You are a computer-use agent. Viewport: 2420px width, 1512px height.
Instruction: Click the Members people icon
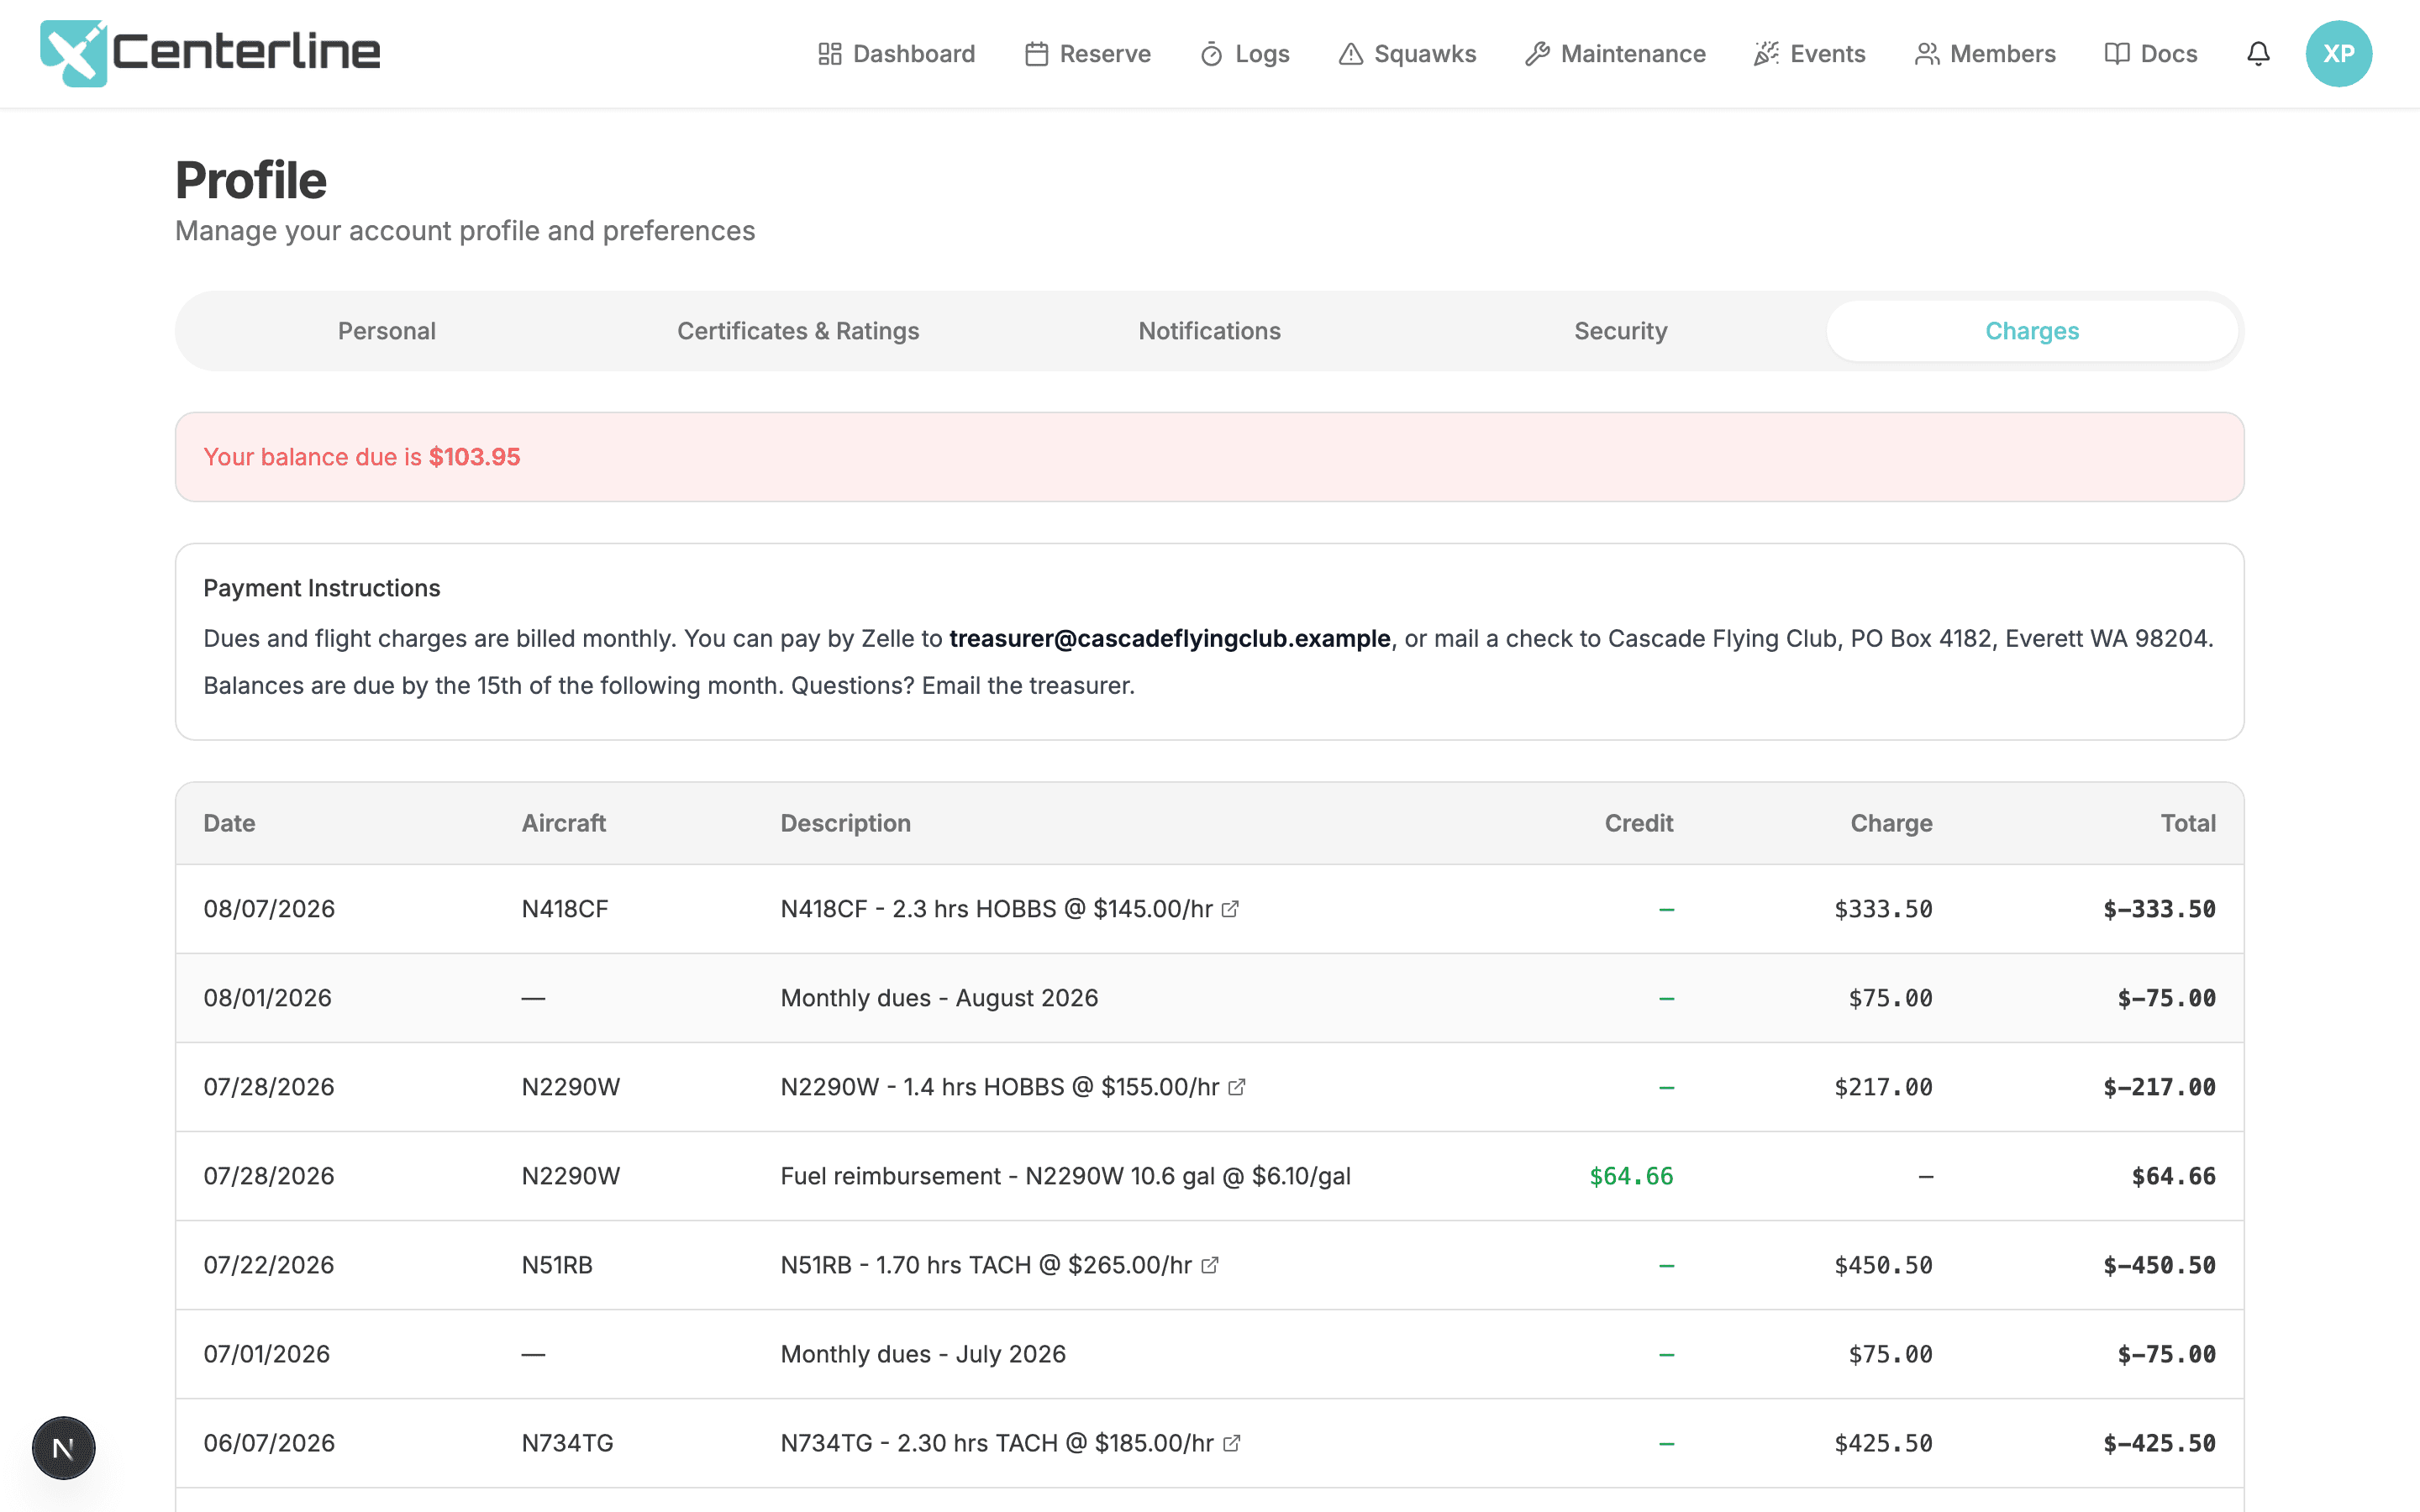(x=1926, y=54)
